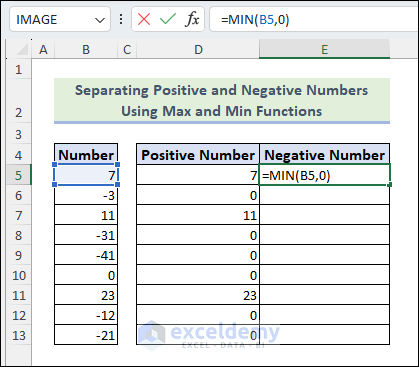Click cell B6 containing -3

tap(86, 195)
